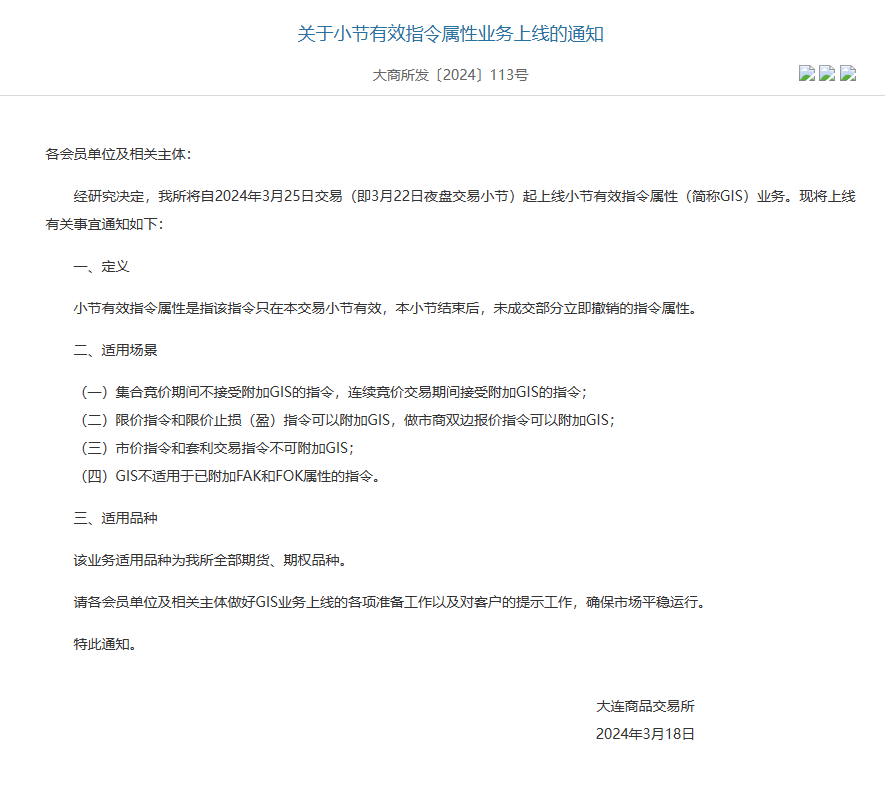Click the title 关于小节有效指令属性业务上线的通知
Viewport: 885px width, 788px height.
click(450, 34)
